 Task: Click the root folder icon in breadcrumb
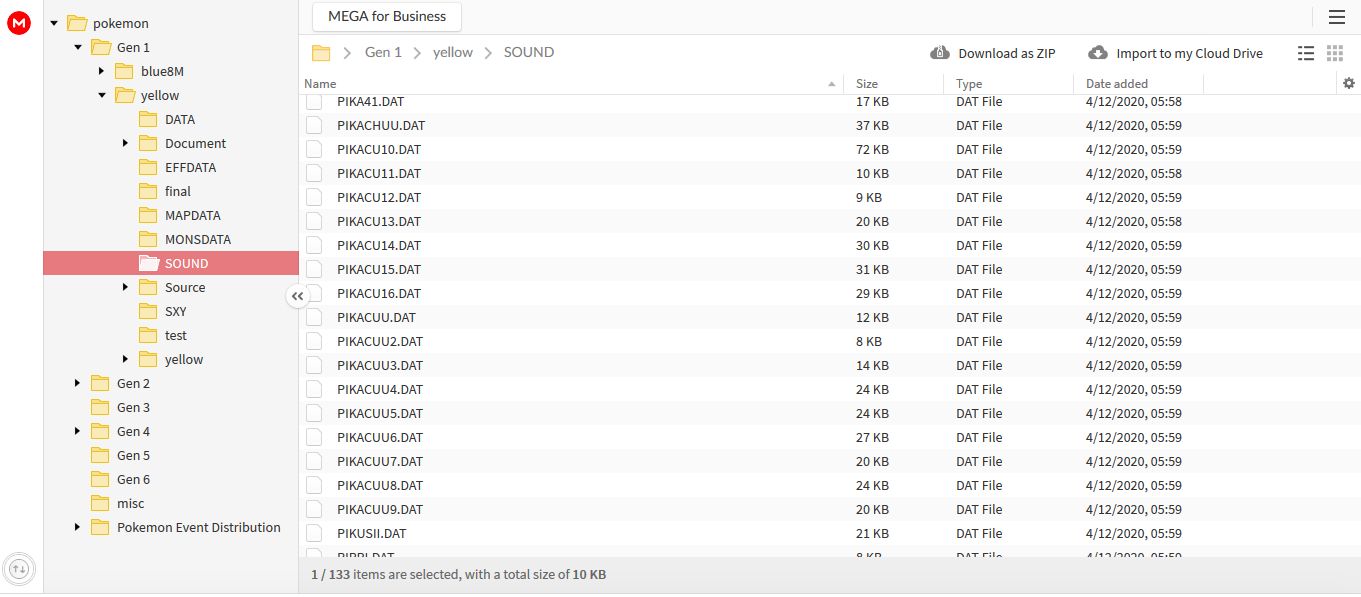(x=321, y=53)
